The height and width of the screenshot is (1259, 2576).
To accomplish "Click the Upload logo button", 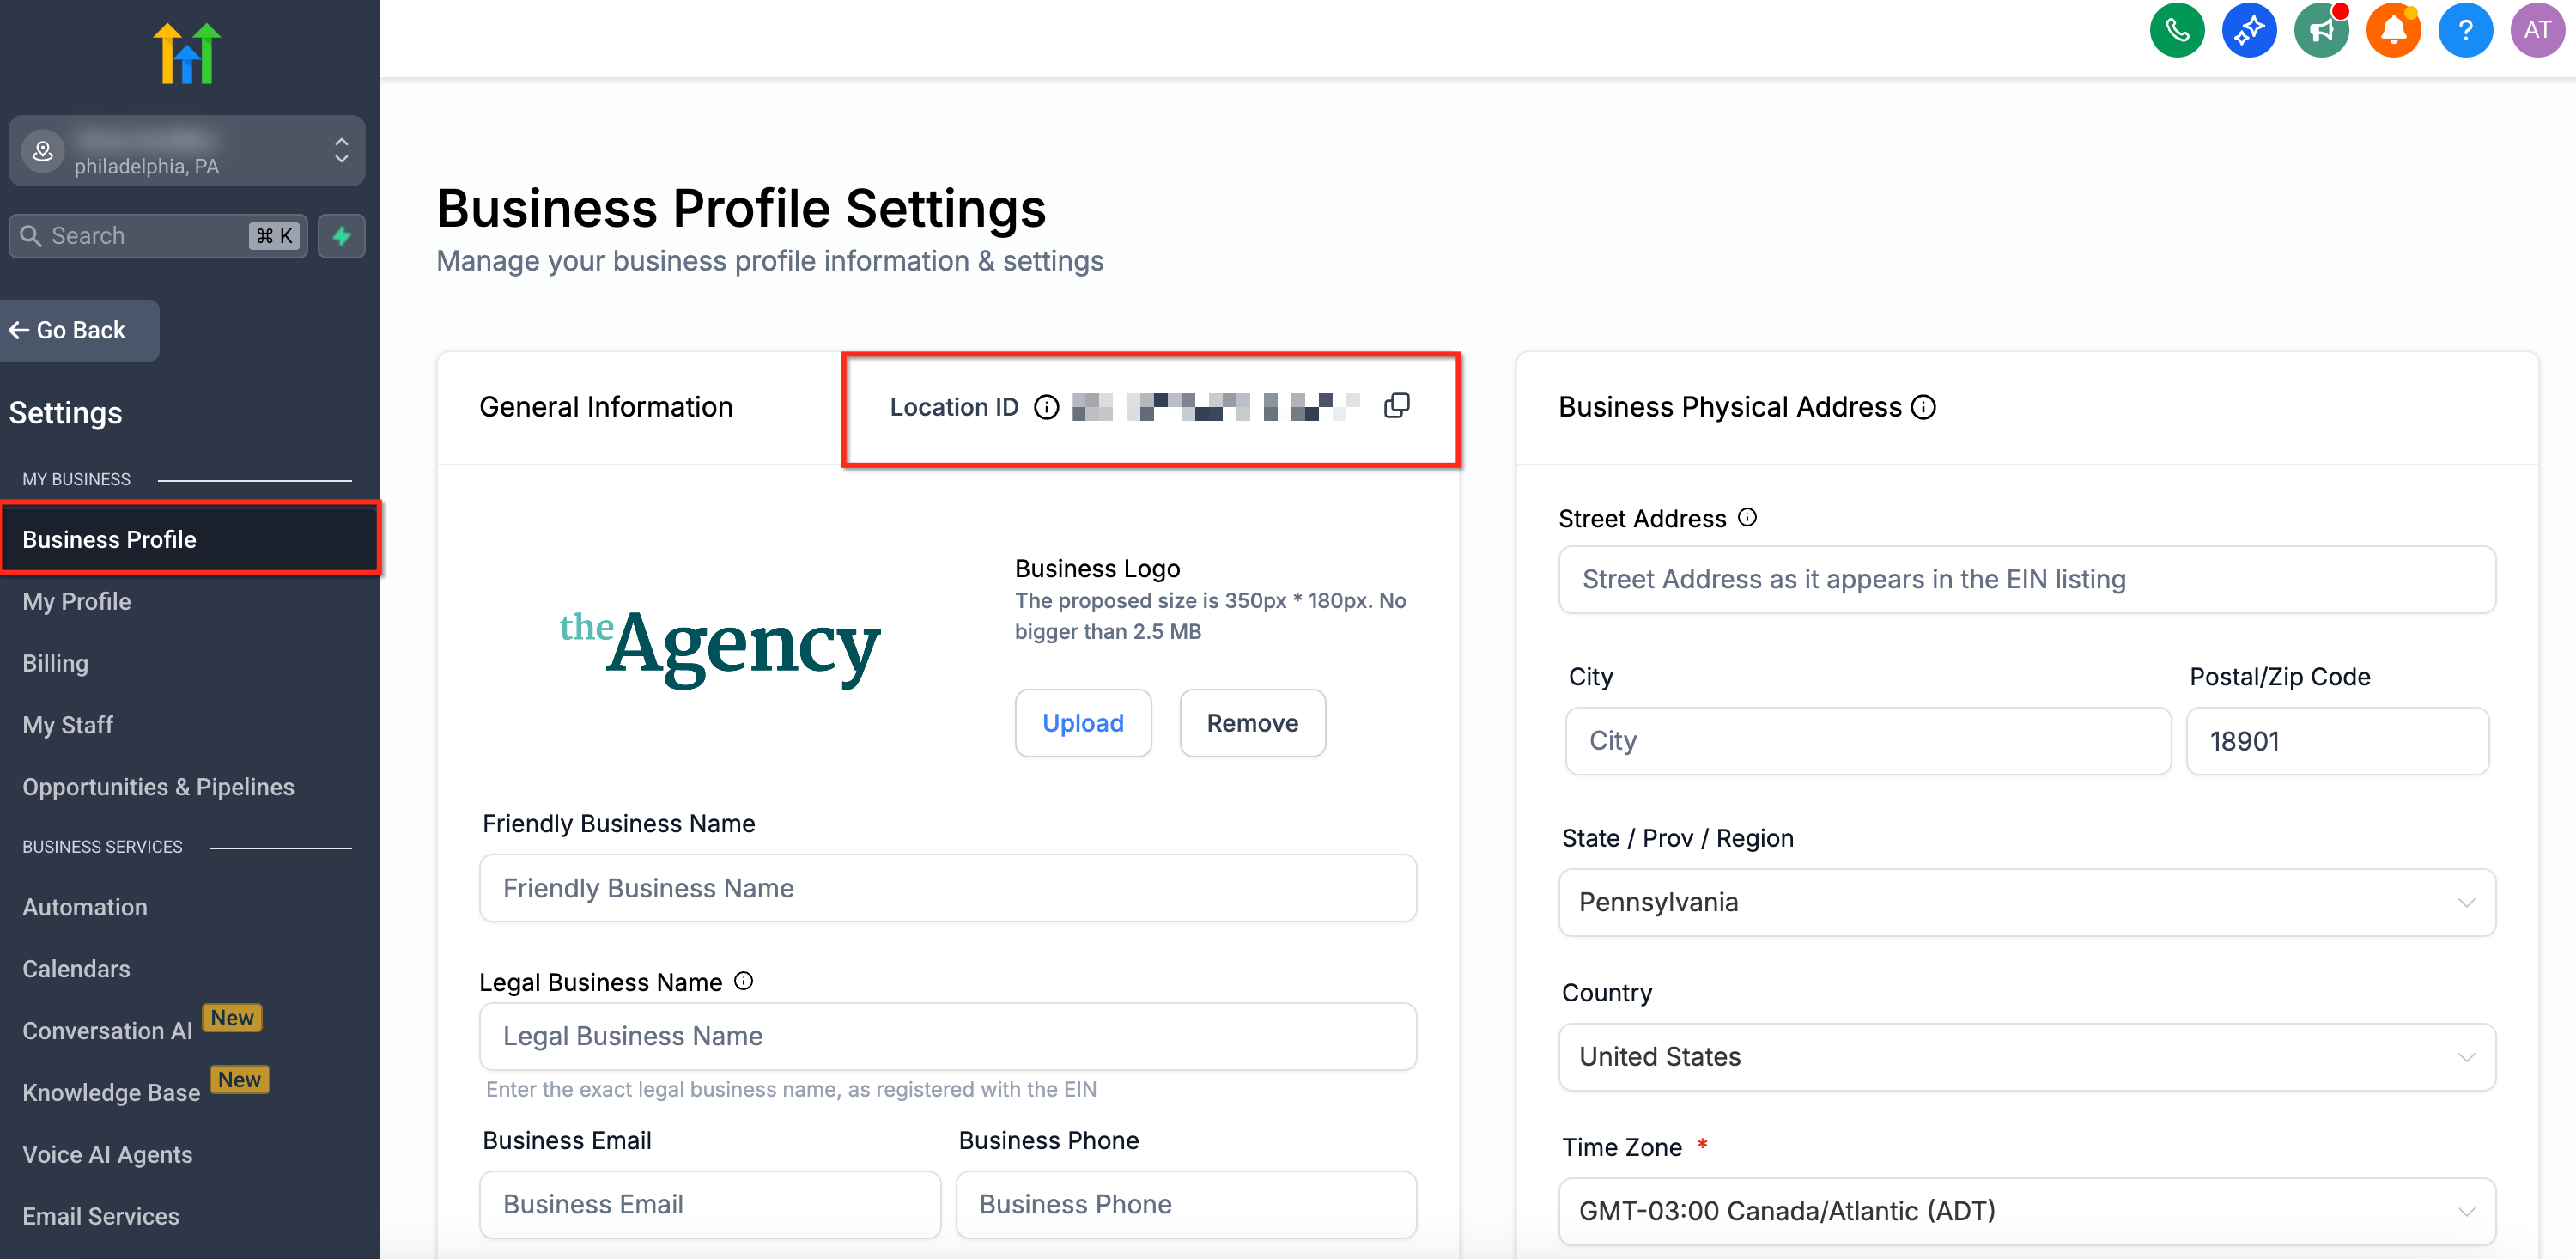I will (1082, 723).
